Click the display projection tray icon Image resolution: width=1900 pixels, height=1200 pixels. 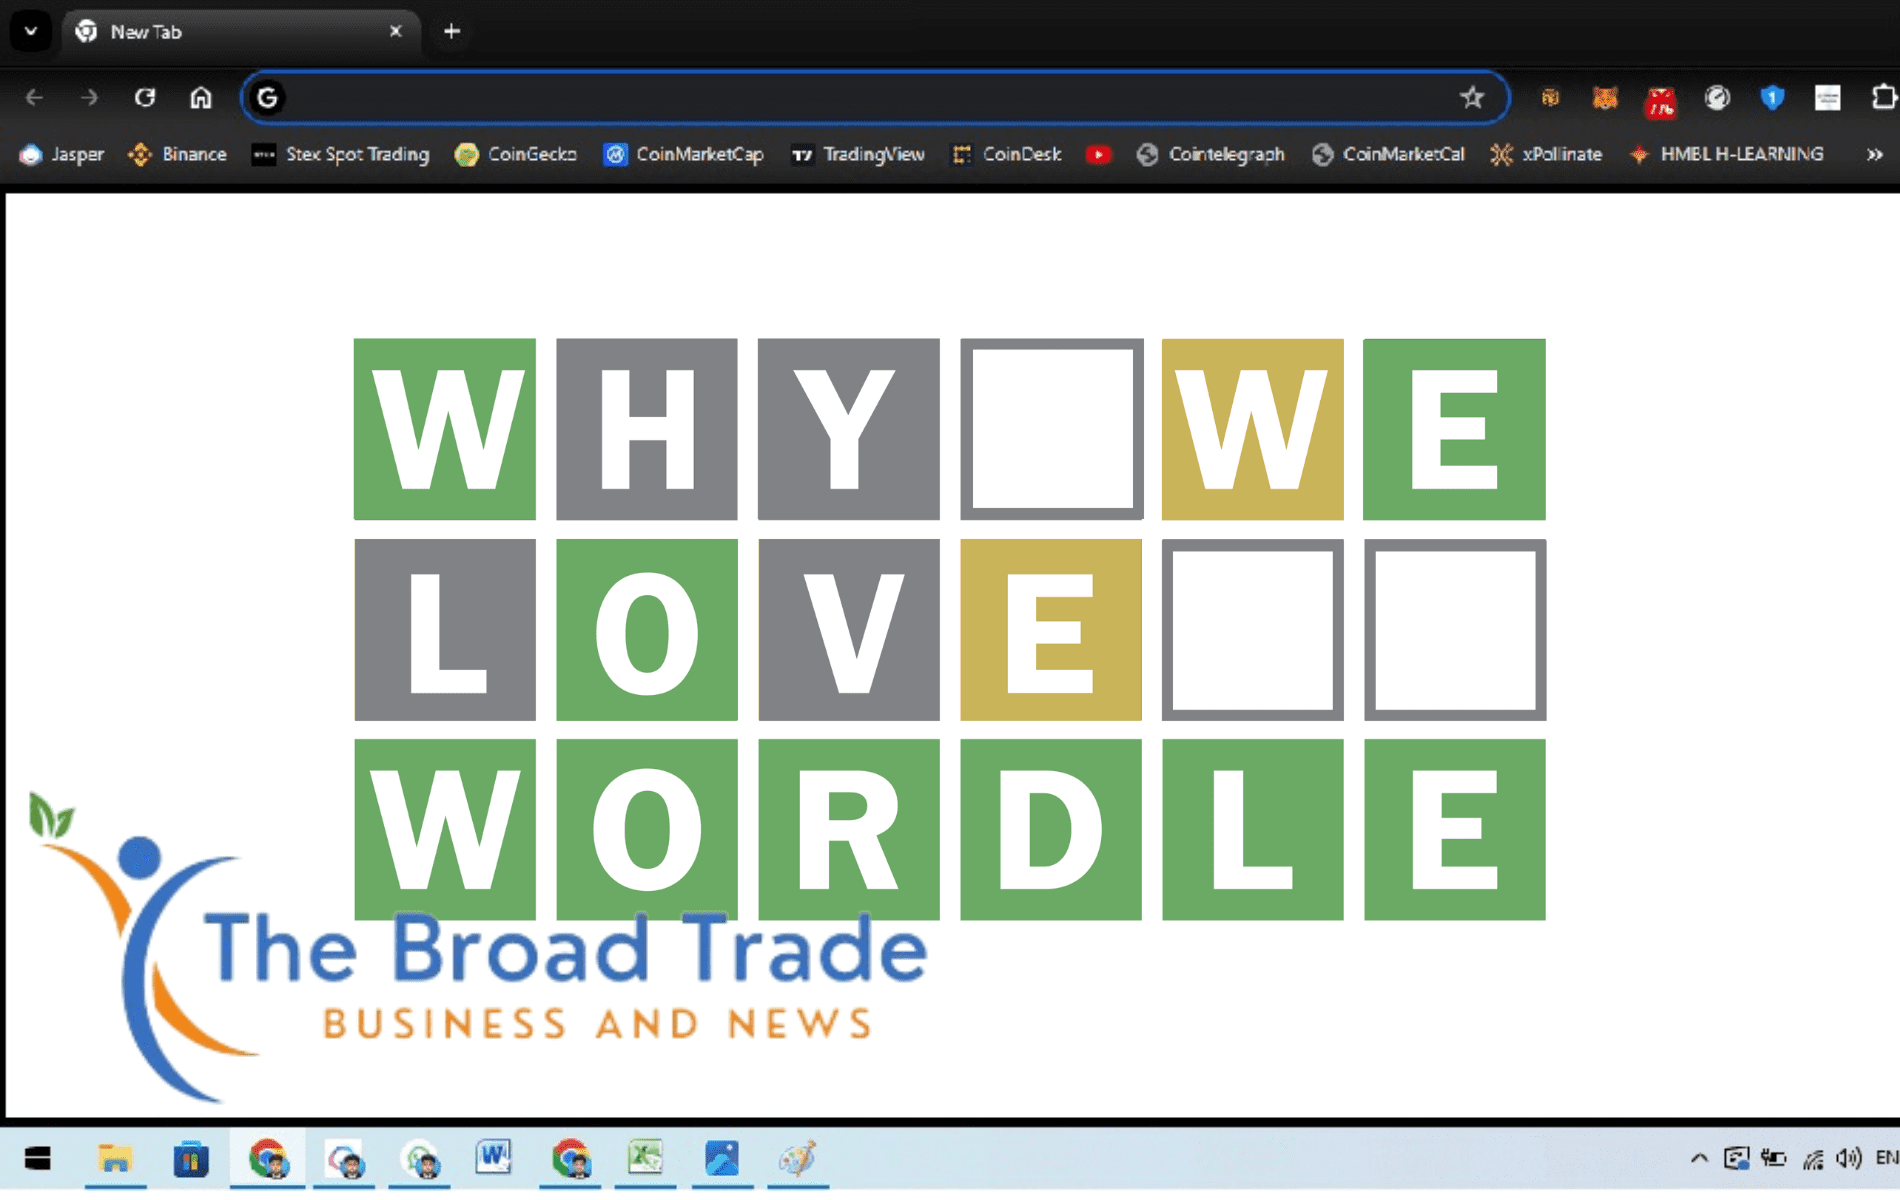click(x=1736, y=1158)
